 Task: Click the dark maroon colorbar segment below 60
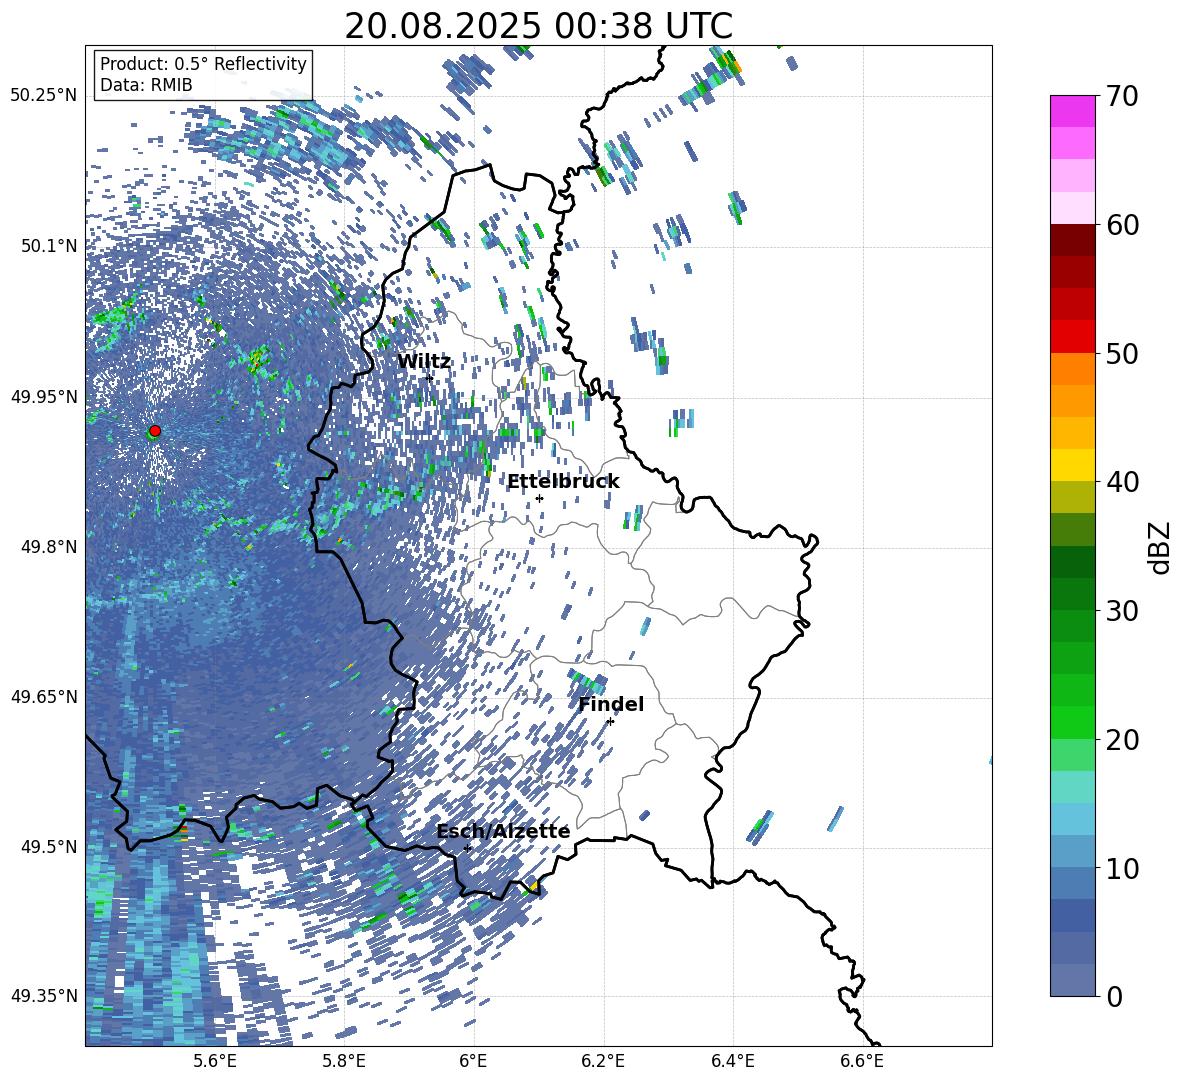tap(1073, 240)
